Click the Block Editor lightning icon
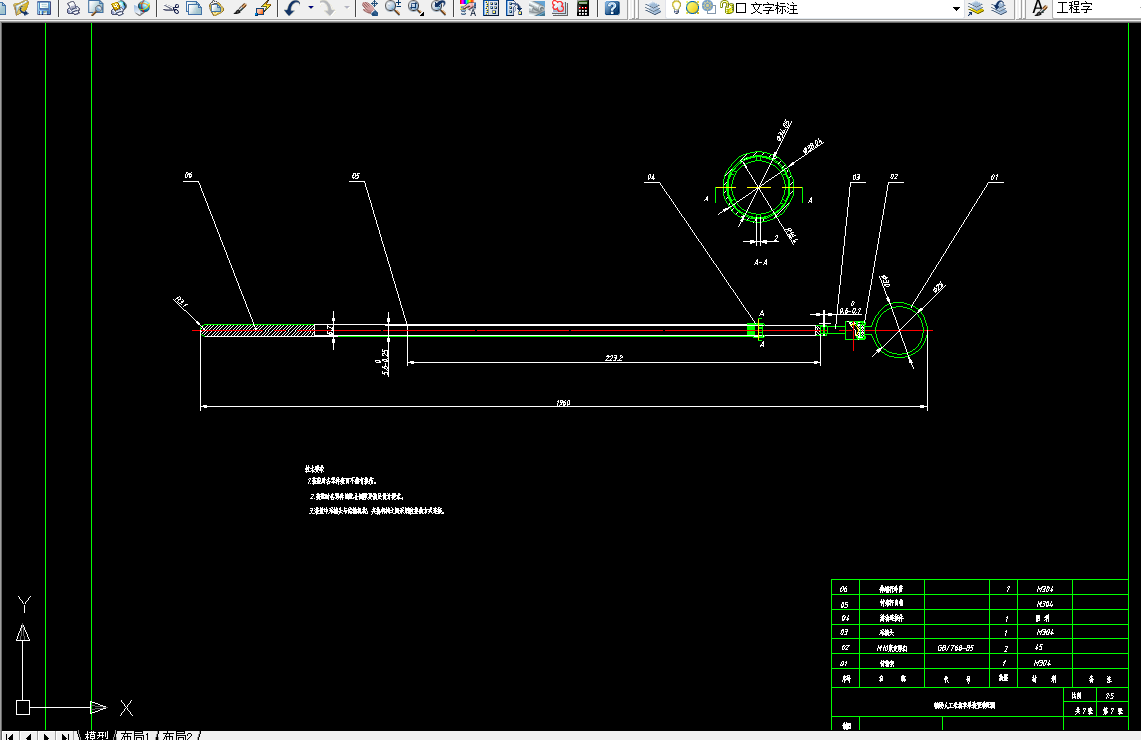 pyautogui.click(x=263, y=8)
